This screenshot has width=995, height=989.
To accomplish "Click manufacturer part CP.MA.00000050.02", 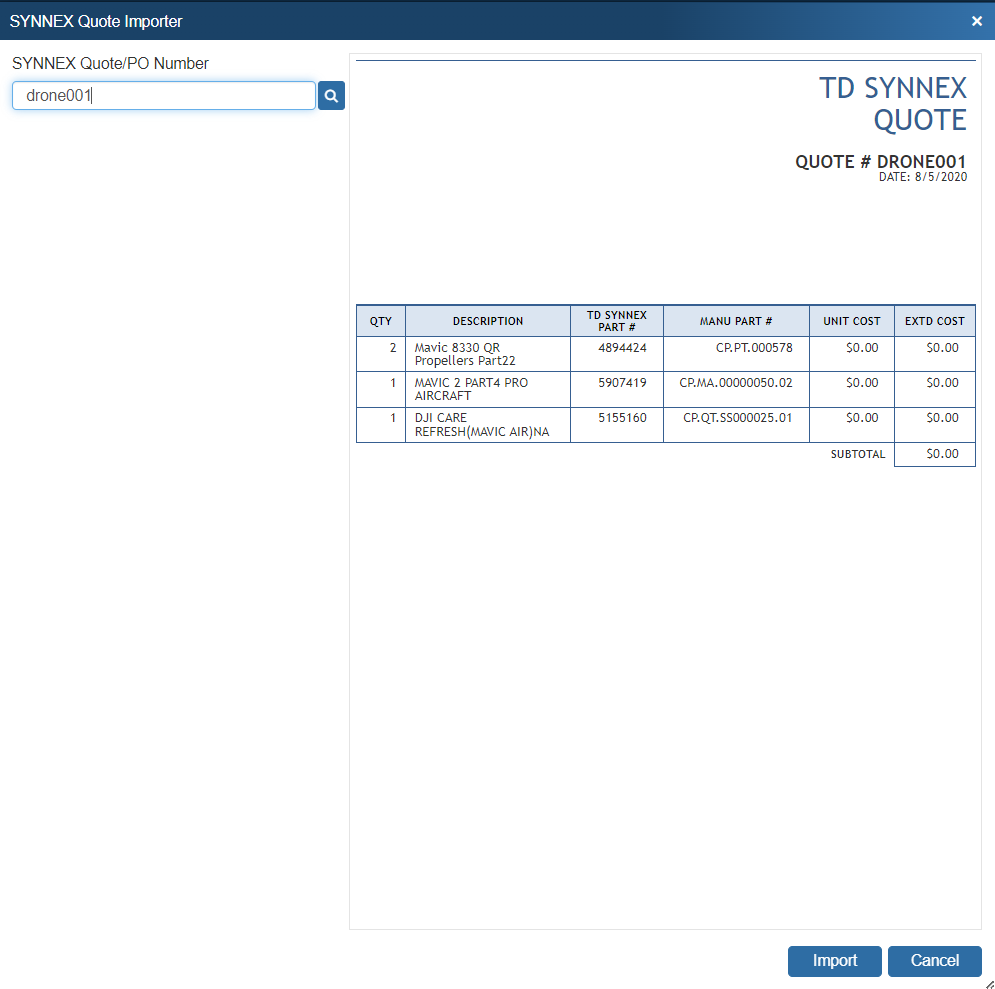I will [x=735, y=383].
